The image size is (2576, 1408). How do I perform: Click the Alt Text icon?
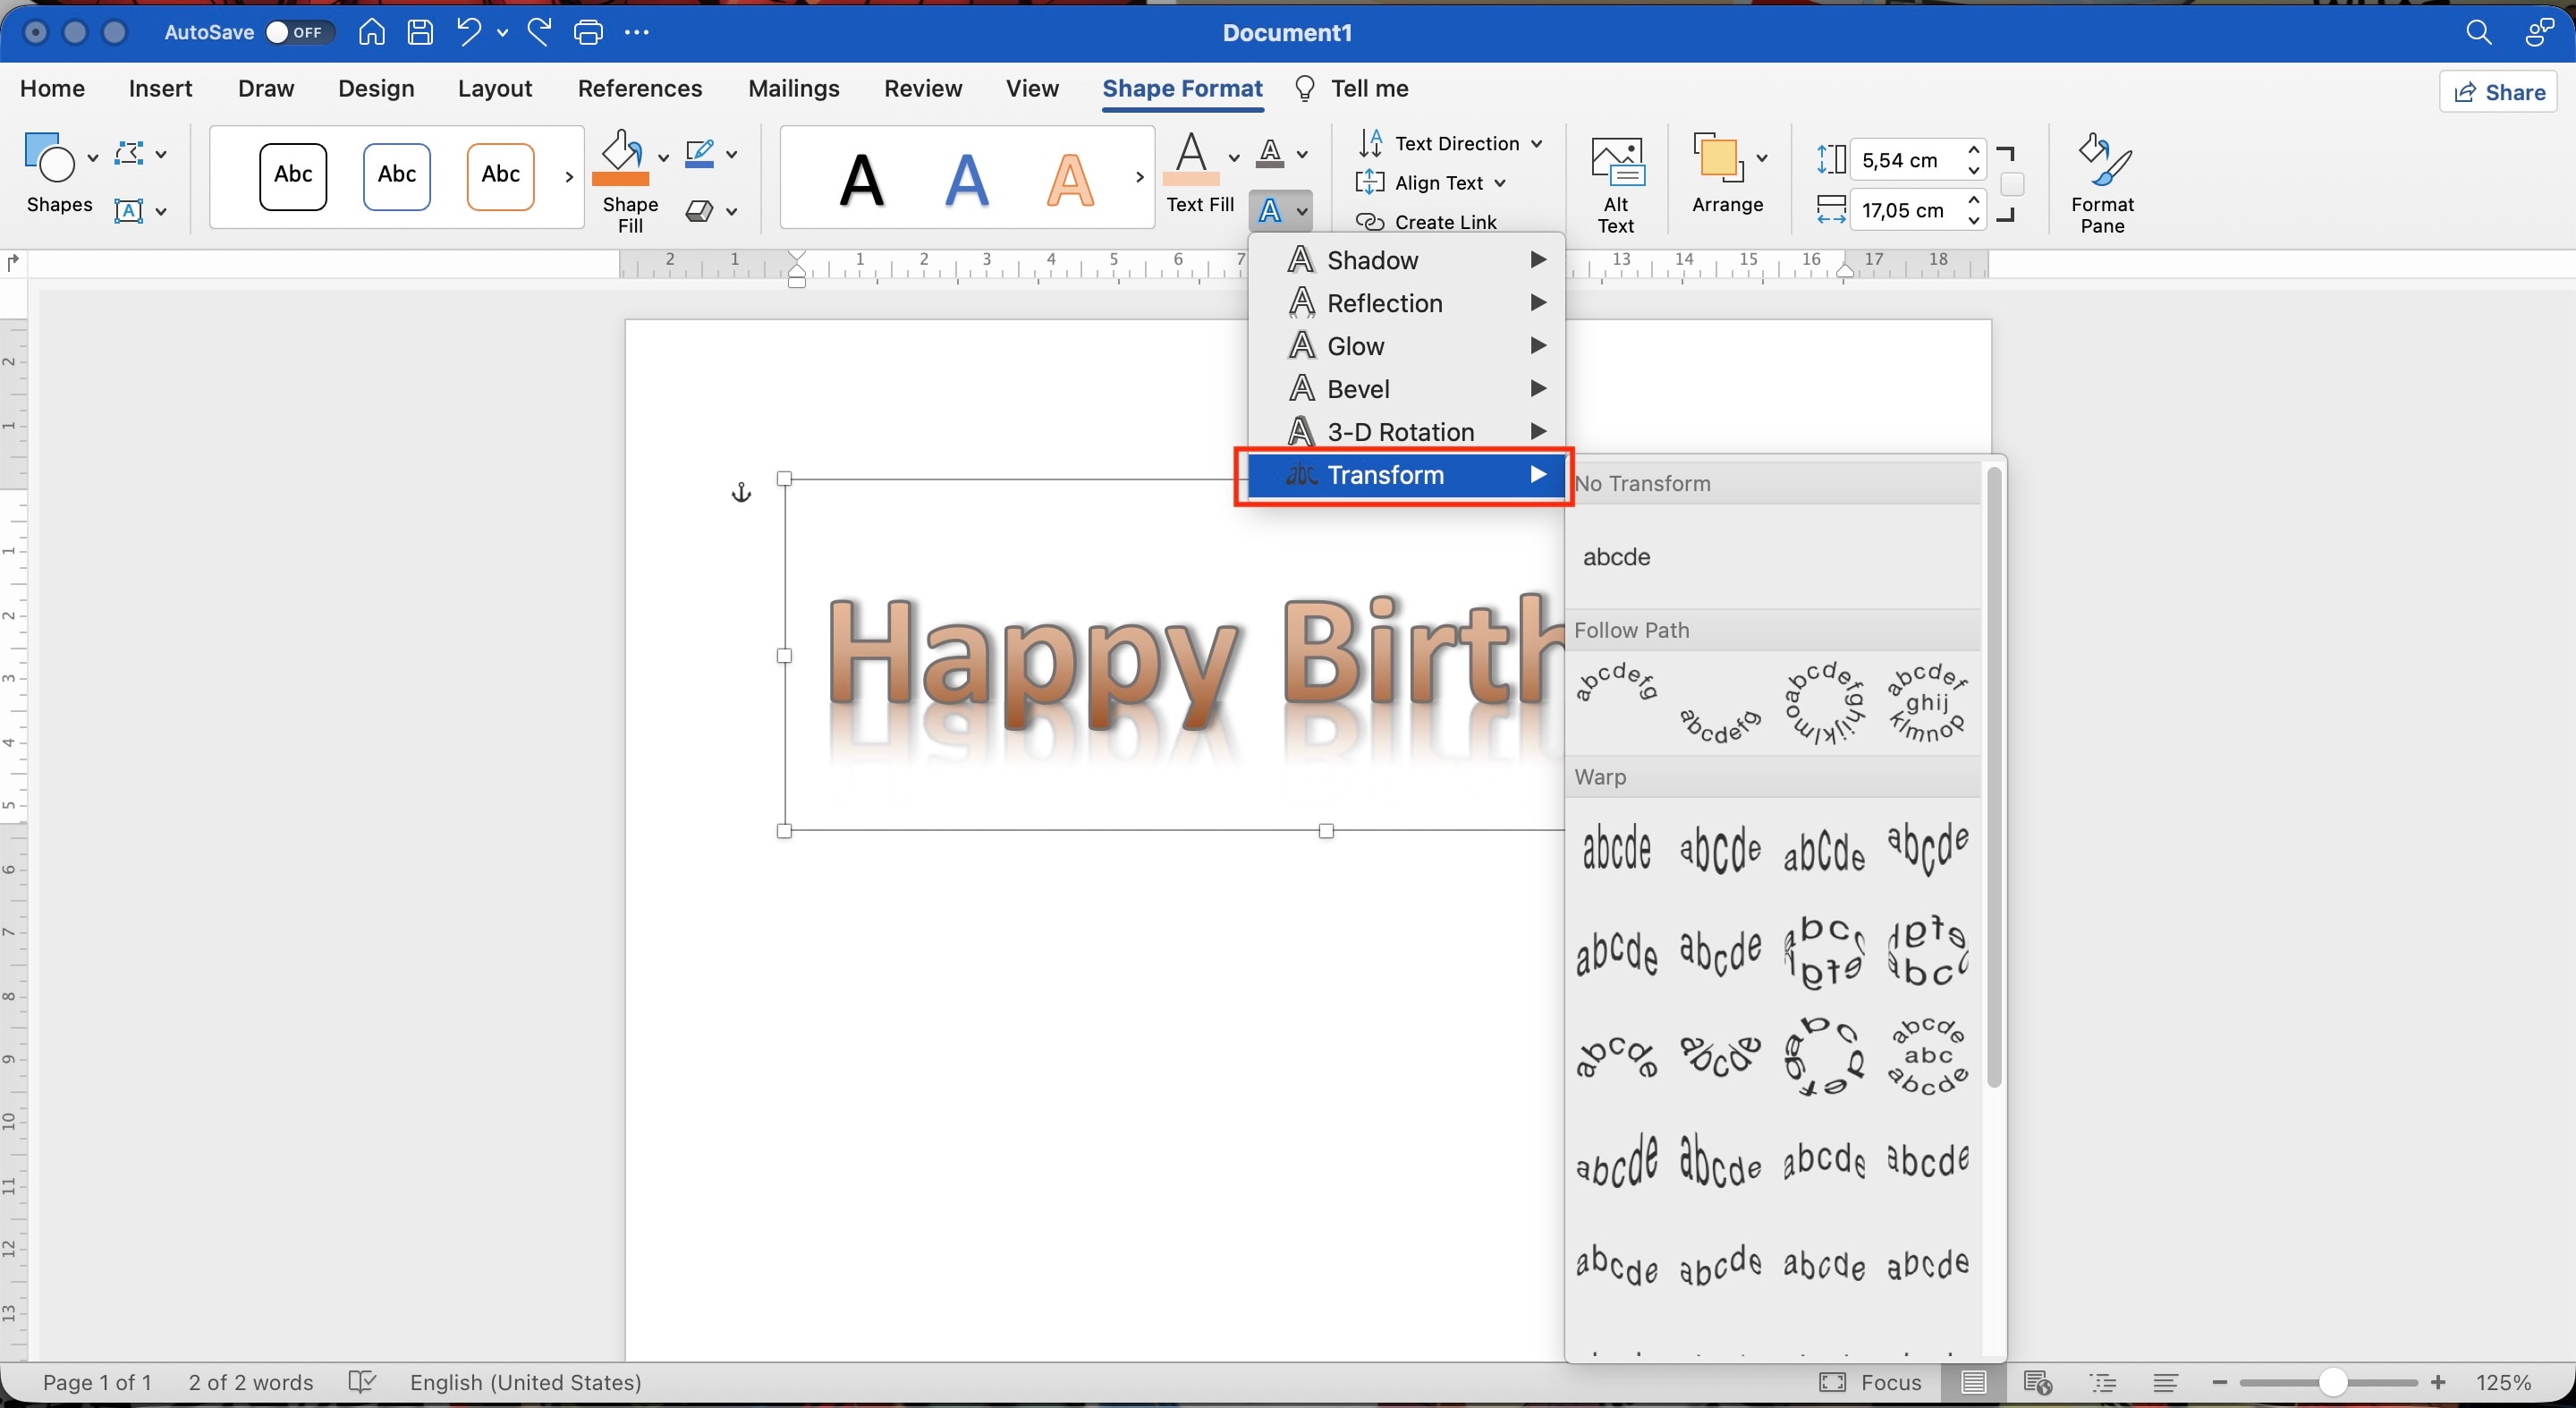[x=1616, y=161]
